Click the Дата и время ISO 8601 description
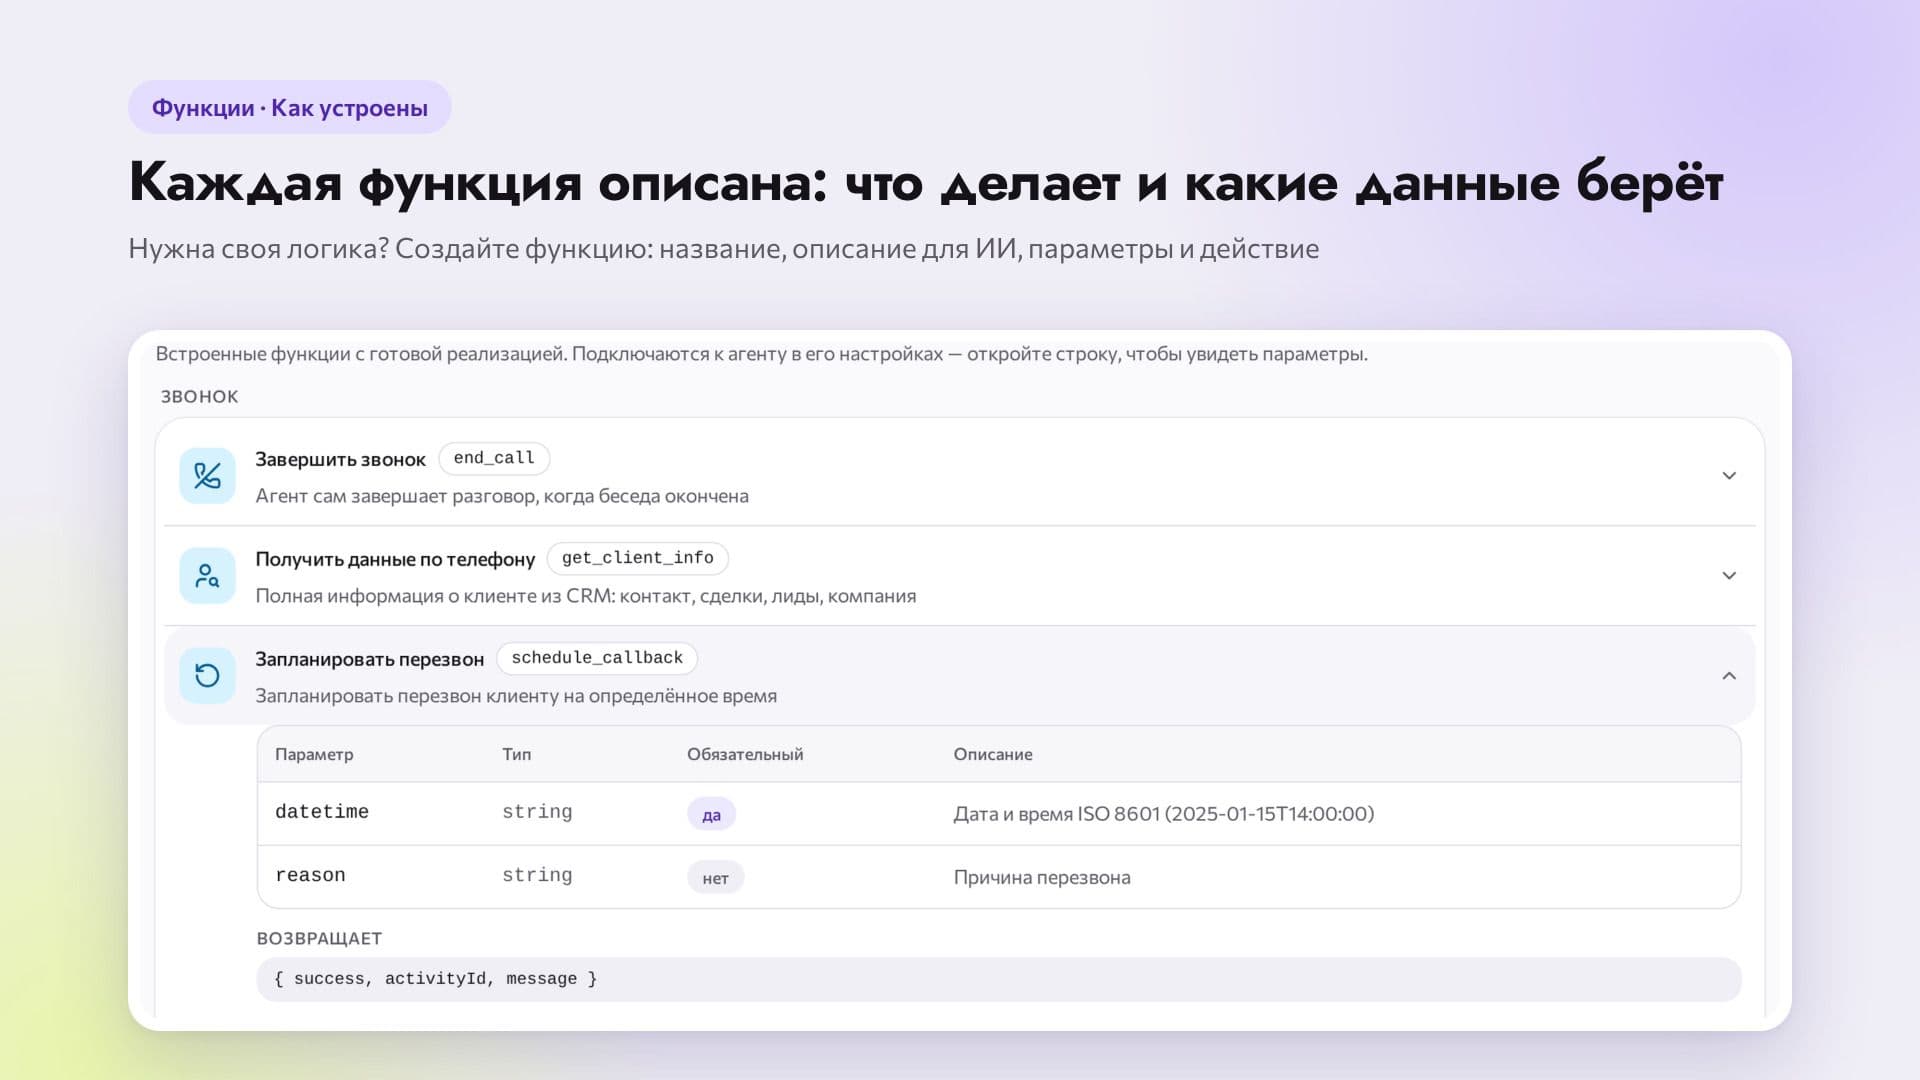Viewport: 1920px width, 1080px height. tap(1164, 814)
